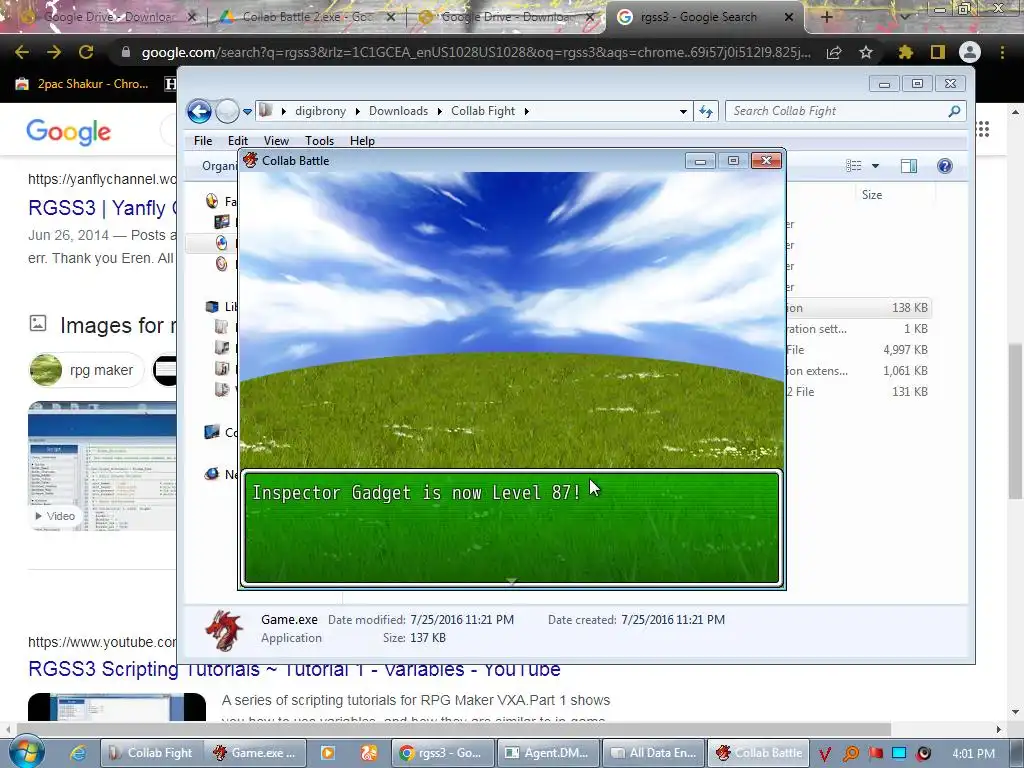Switch to Agent.DM taskbar button
The width and height of the screenshot is (1024, 768).
coord(548,753)
